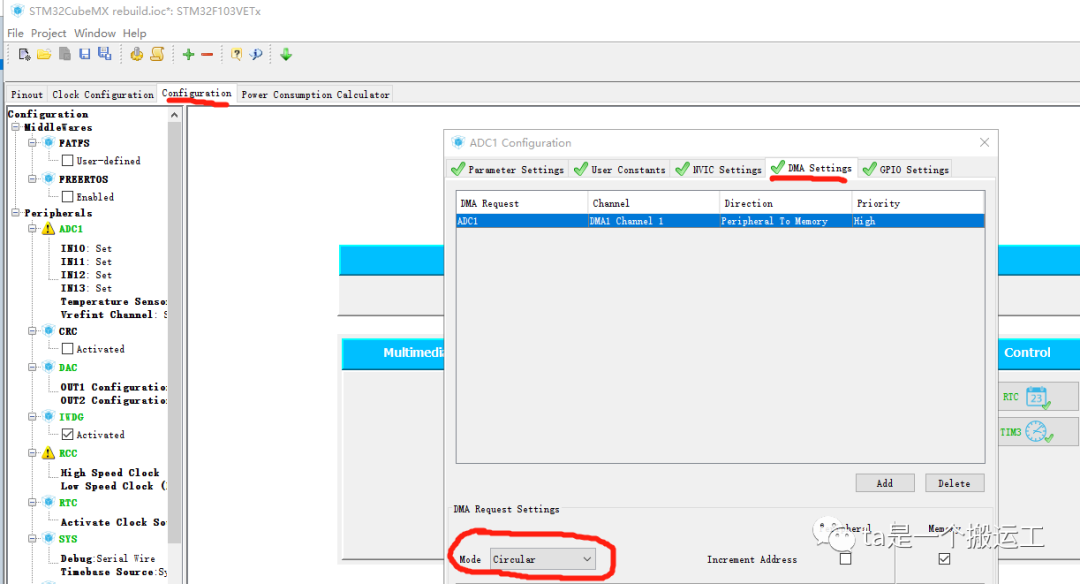Collapse the FREERTOS tree expander
The width and height of the screenshot is (1080, 584).
[32, 179]
